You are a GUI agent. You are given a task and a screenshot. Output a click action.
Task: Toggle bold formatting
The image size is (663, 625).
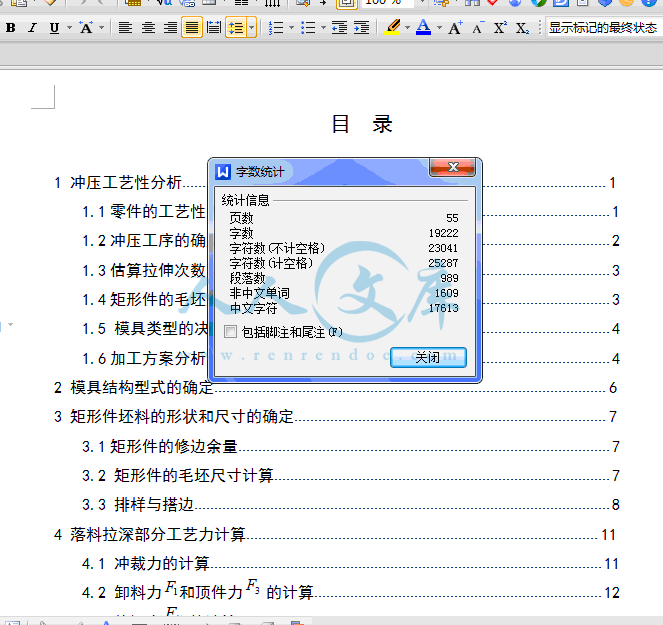[x=11, y=28]
